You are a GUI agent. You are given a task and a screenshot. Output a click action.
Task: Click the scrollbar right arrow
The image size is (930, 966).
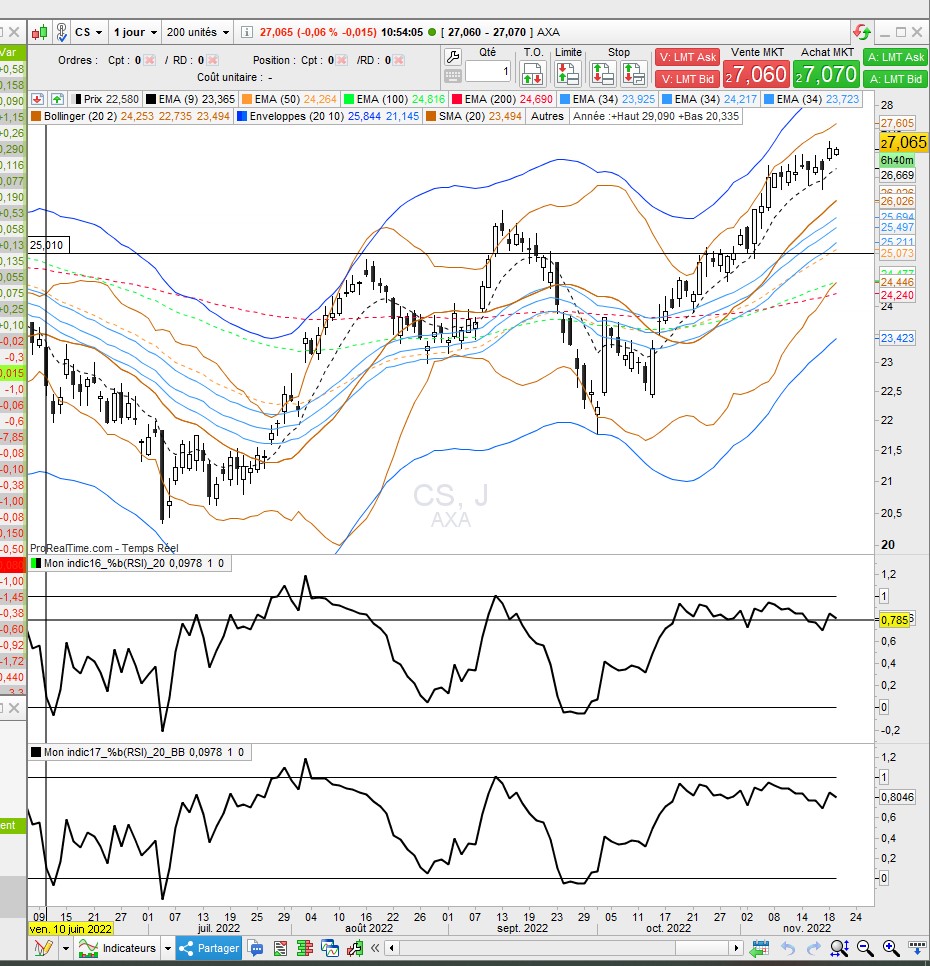tap(736, 948)
